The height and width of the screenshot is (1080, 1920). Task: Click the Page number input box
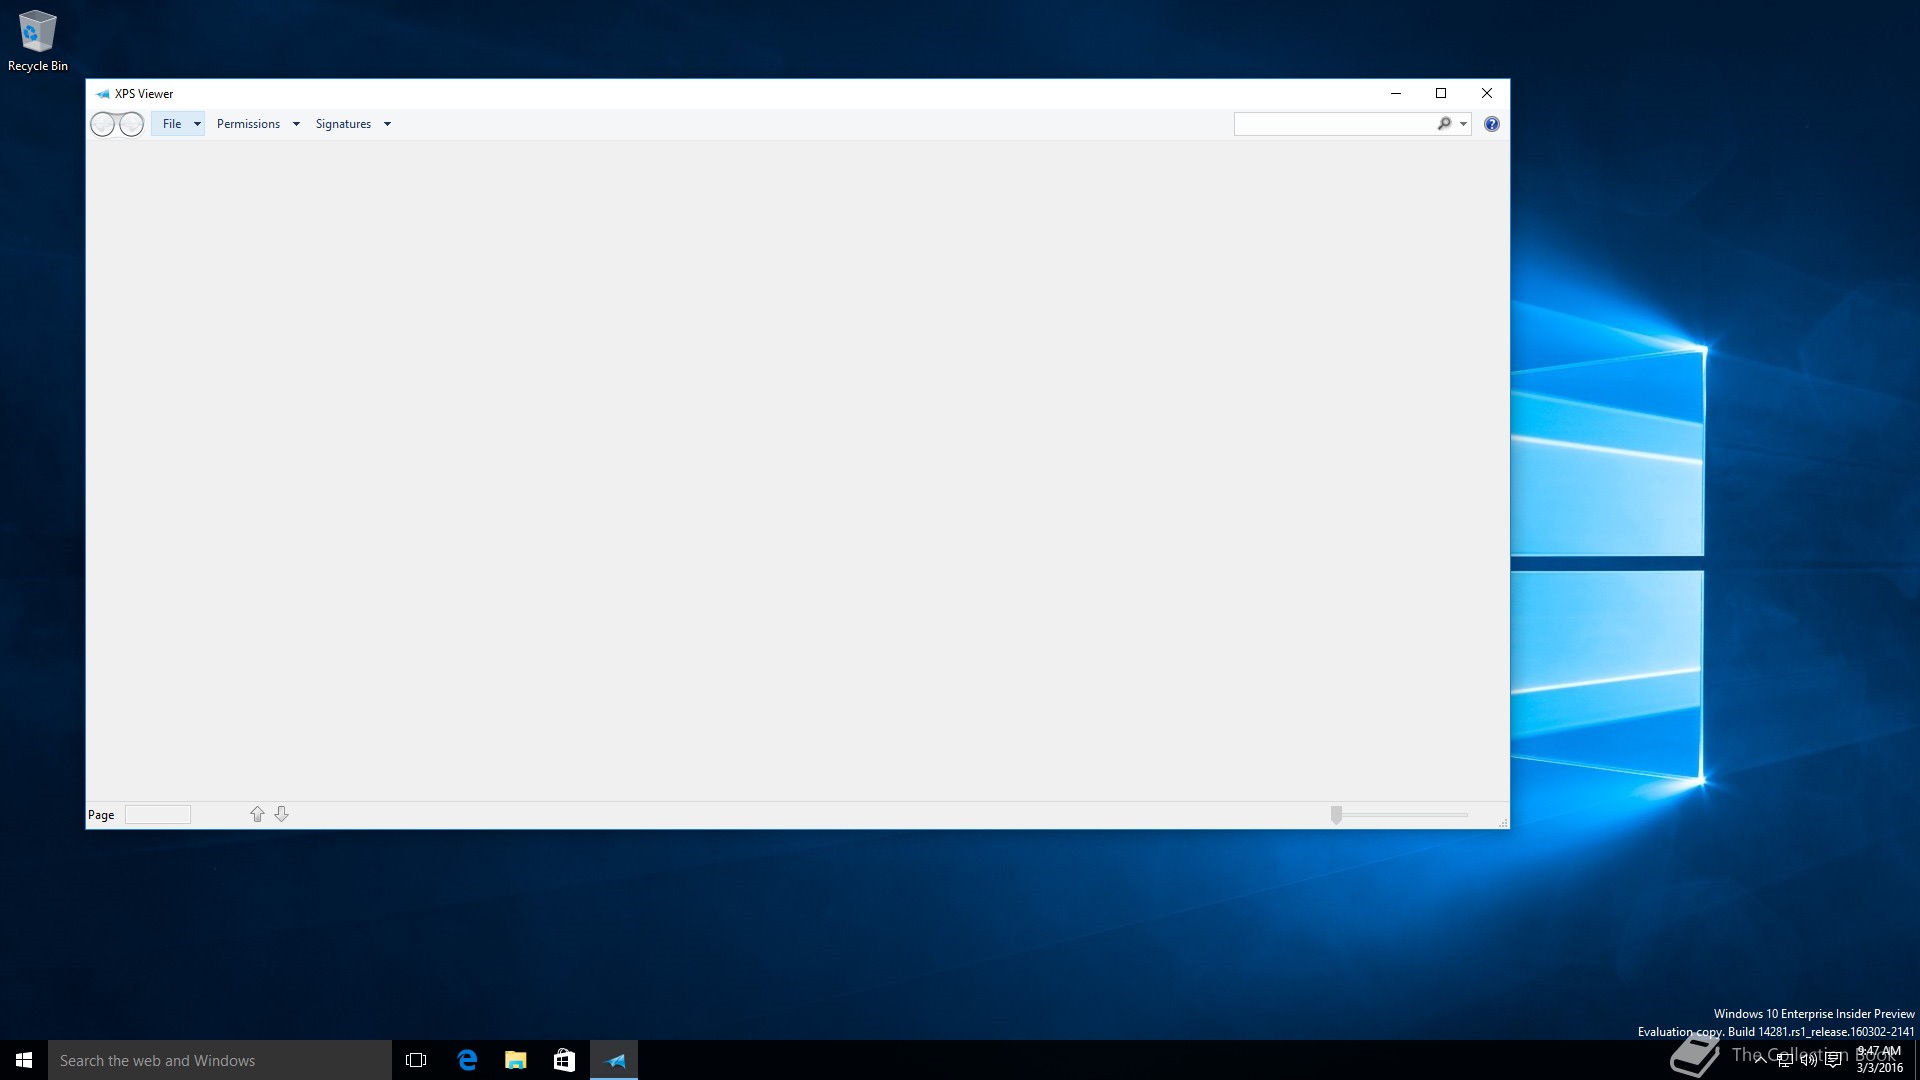click(x=157, y=815)
